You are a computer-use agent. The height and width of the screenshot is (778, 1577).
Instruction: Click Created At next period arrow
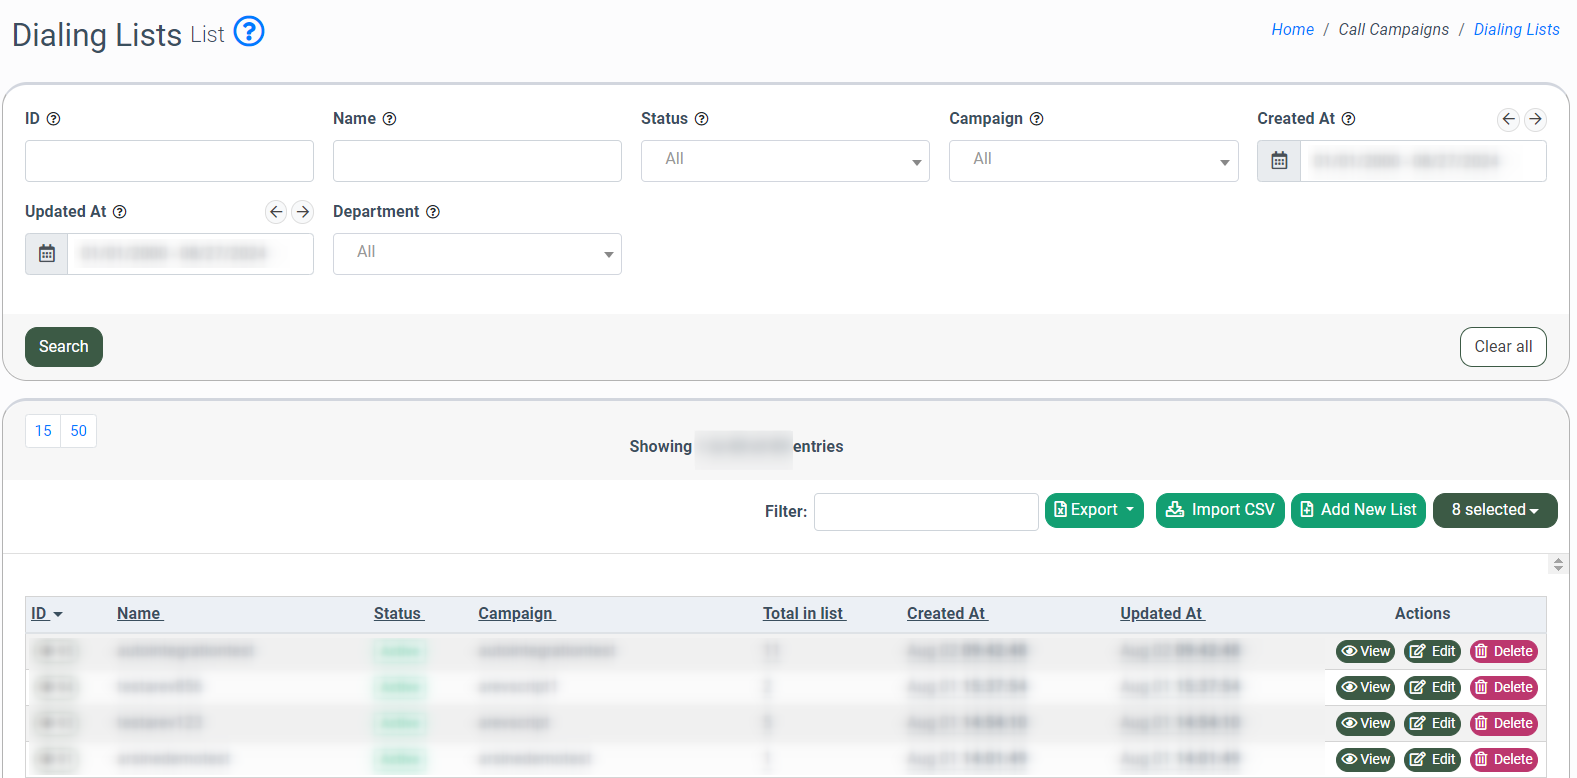[1535, 119]
